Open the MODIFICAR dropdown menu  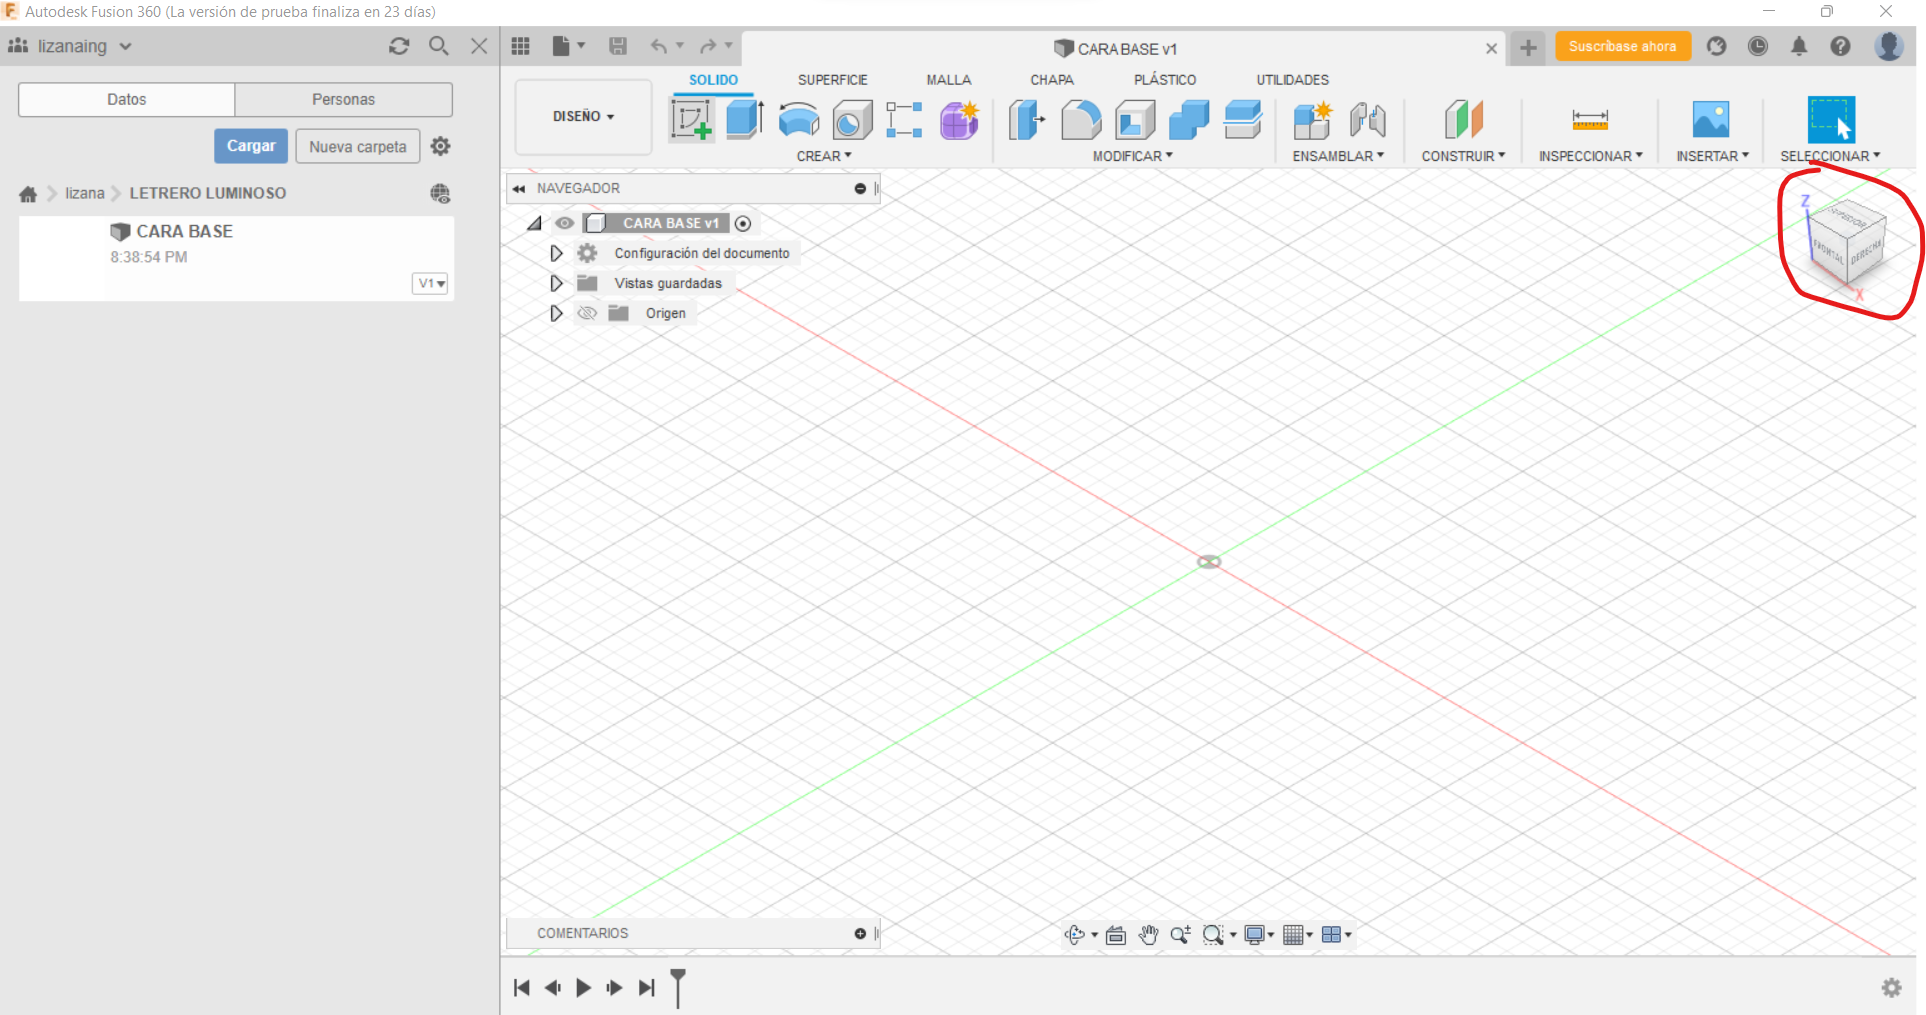coord(1132,156)
